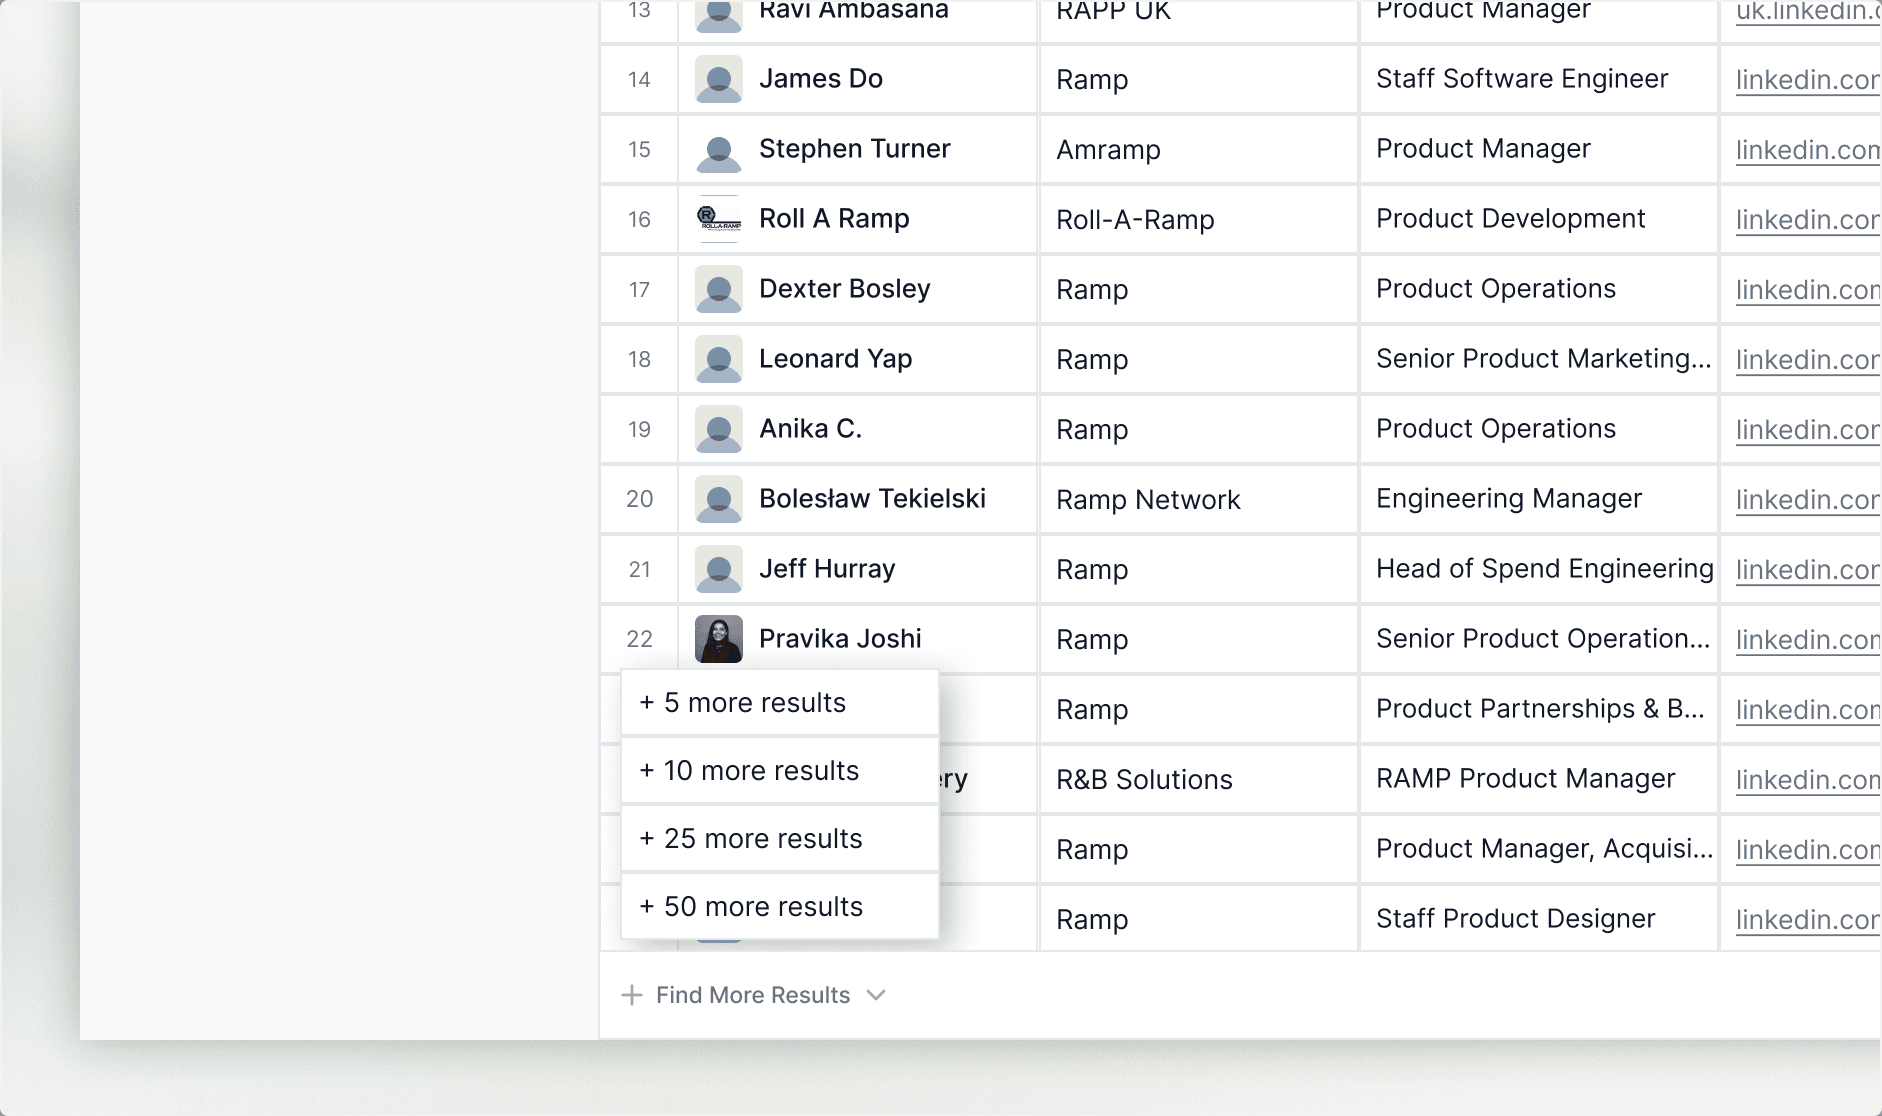
Task: Click the Senior Product Operation... title cell
Action: pyautogui.click(x=1539, y=639)
